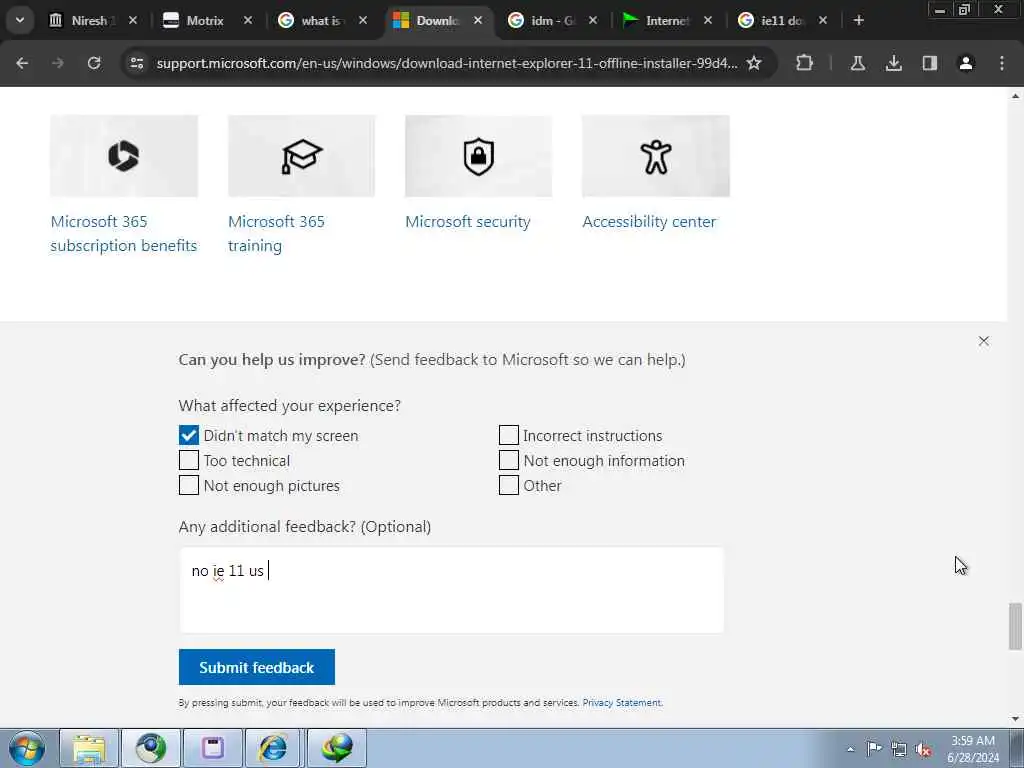Go forward to the next page
The image size is (1024, 768).
[x=58, y=63]
